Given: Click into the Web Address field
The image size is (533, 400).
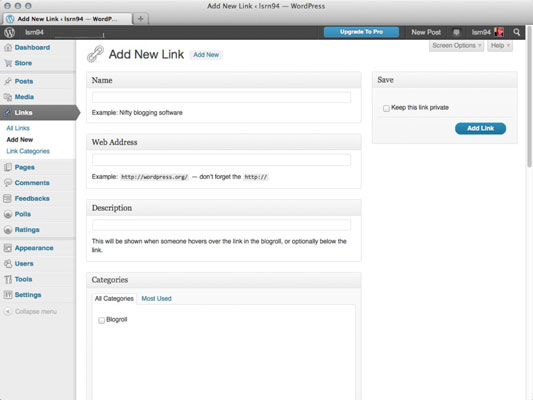Looking at the screenshot, I should click(221, 160).
